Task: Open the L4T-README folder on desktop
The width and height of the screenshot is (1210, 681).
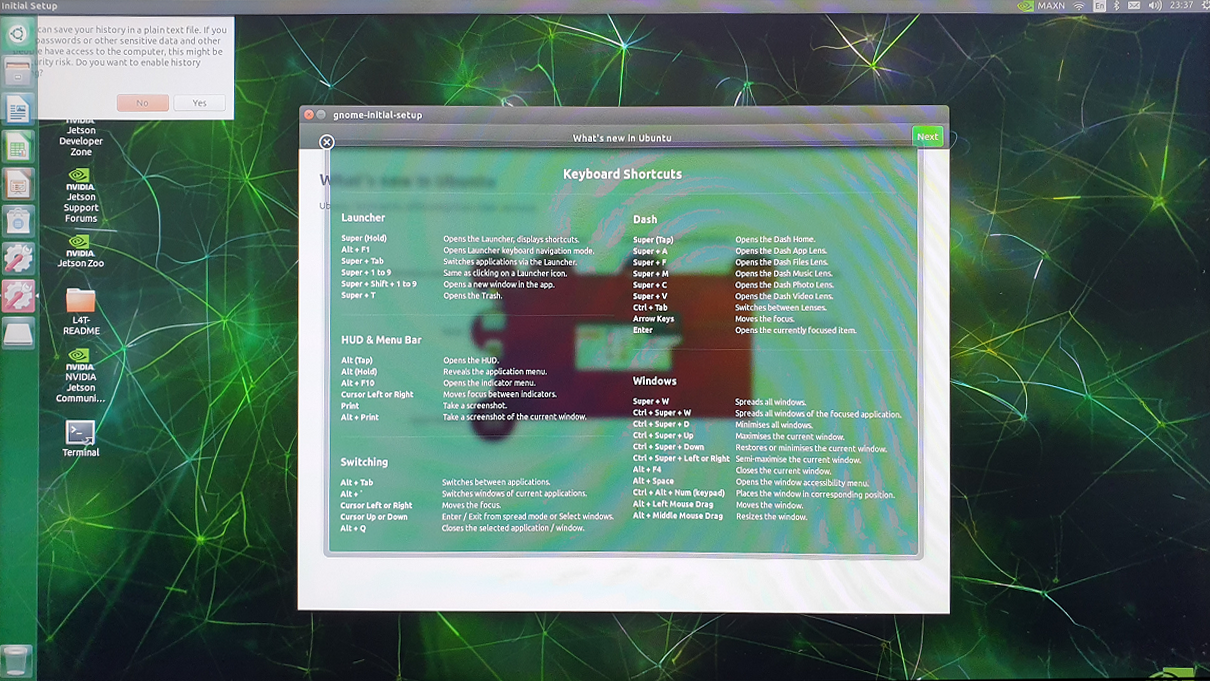Action: tap(81, 312)
